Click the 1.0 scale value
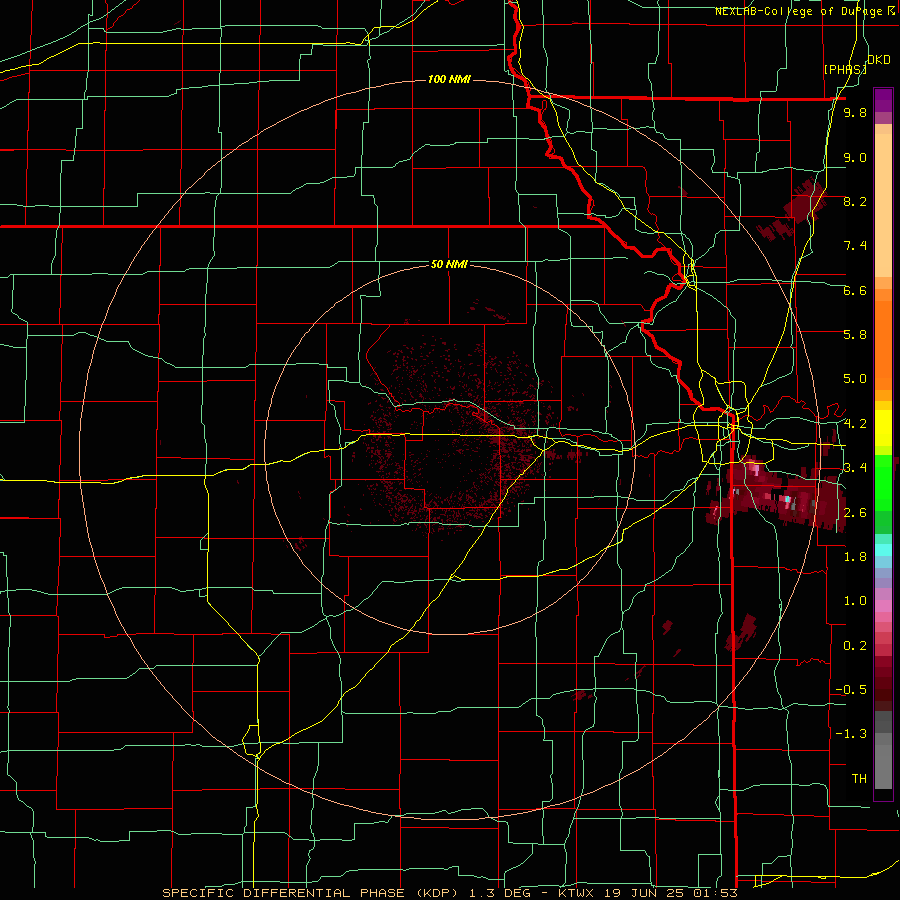The height and width of the screenshot is (900, 900). pos(855,600)
